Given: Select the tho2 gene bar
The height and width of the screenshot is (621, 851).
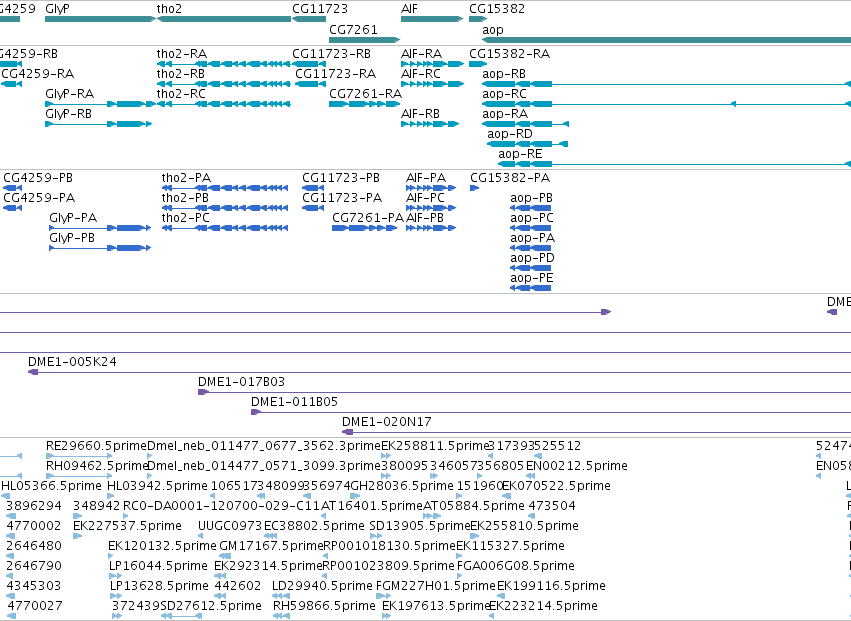Looking at the screenshot, I should coord(224,19).
